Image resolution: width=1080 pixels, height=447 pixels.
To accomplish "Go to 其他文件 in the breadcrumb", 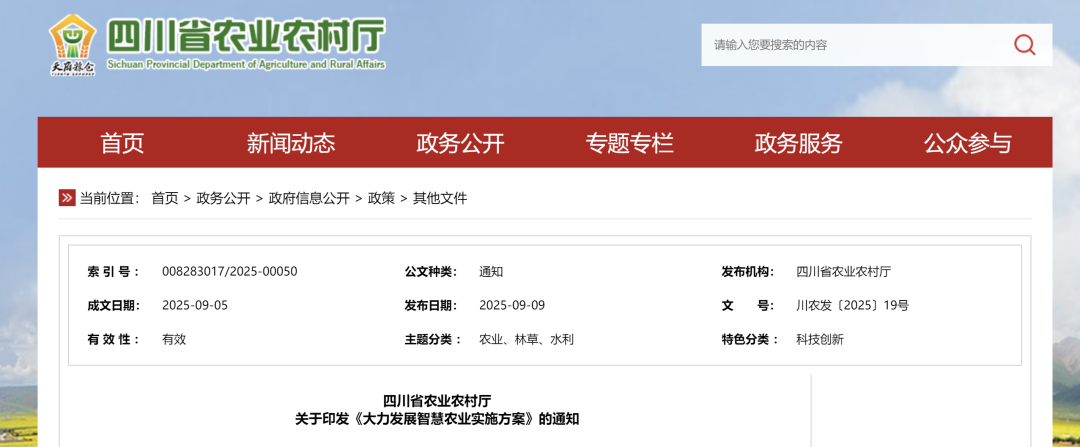I will (x=439, y=198).
